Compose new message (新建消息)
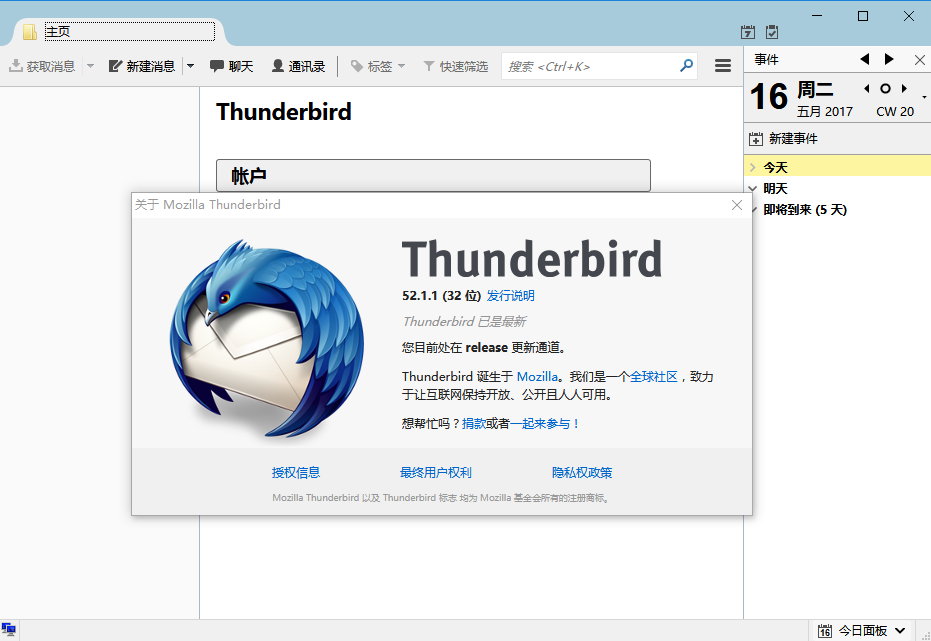 (141, 66)
